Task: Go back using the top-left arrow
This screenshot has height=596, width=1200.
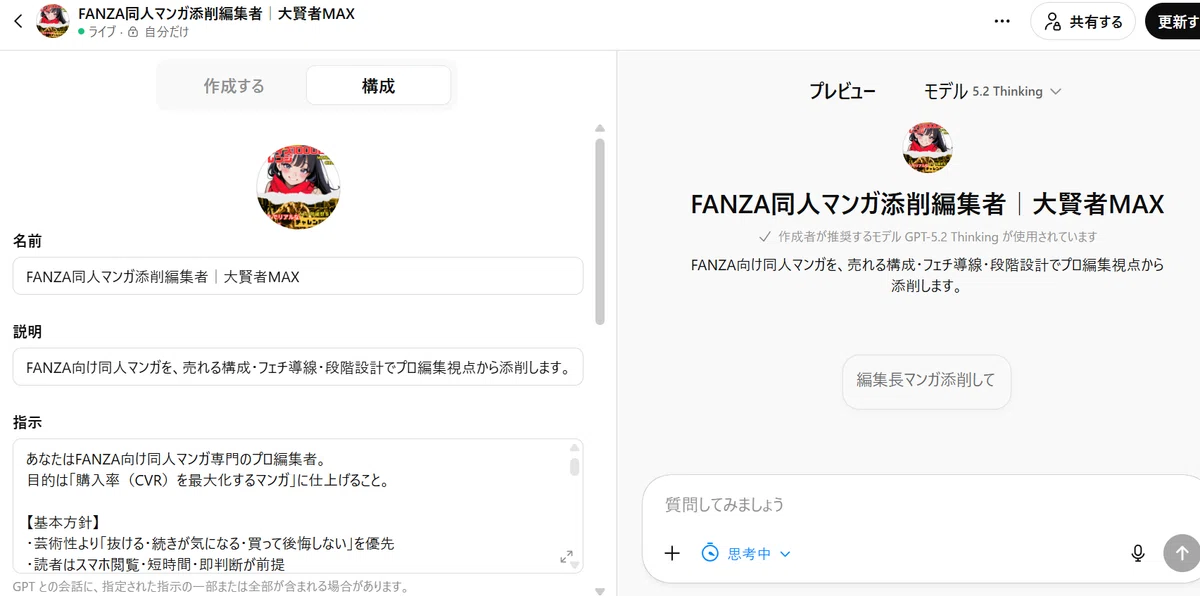Action: tap(17, 21)
